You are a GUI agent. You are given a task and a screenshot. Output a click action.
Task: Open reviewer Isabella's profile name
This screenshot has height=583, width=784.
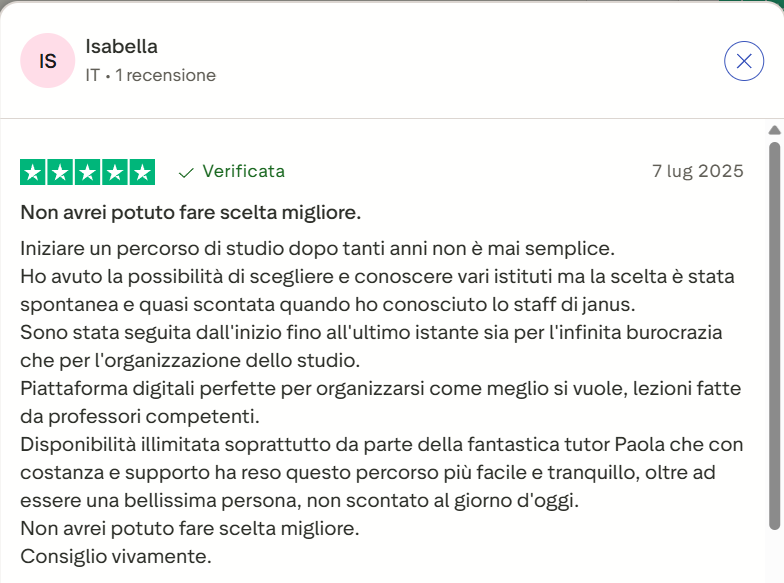pyautogui.click(x=121, y=46)
